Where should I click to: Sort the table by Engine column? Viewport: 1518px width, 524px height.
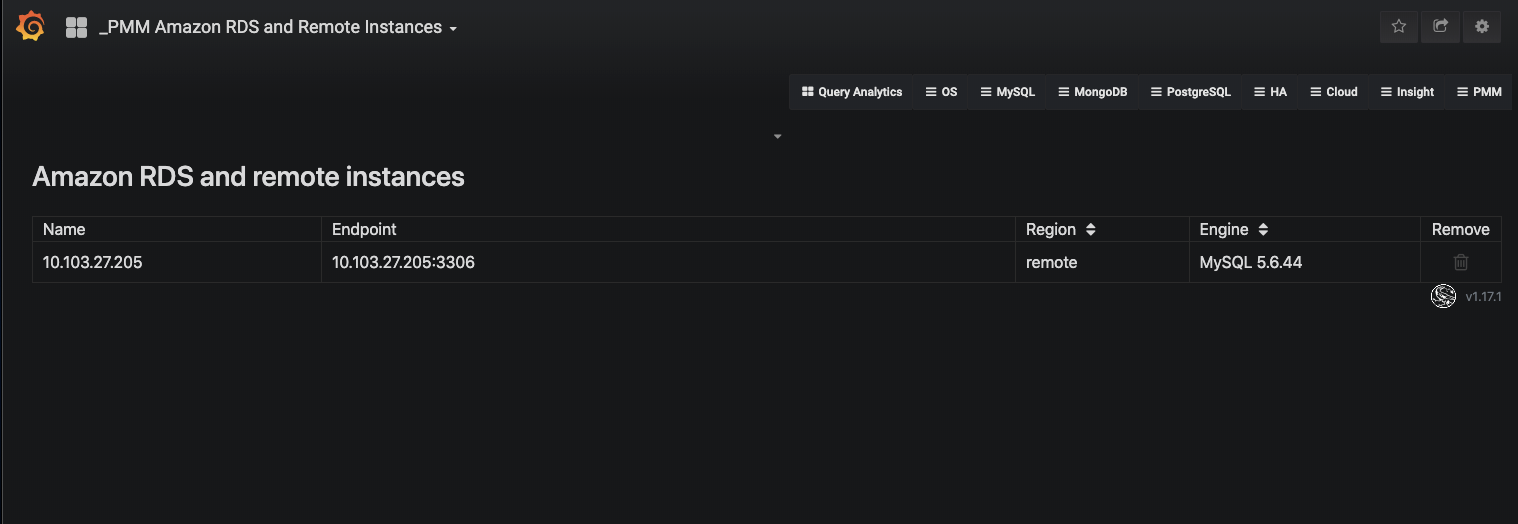[x=1263, y=229]
